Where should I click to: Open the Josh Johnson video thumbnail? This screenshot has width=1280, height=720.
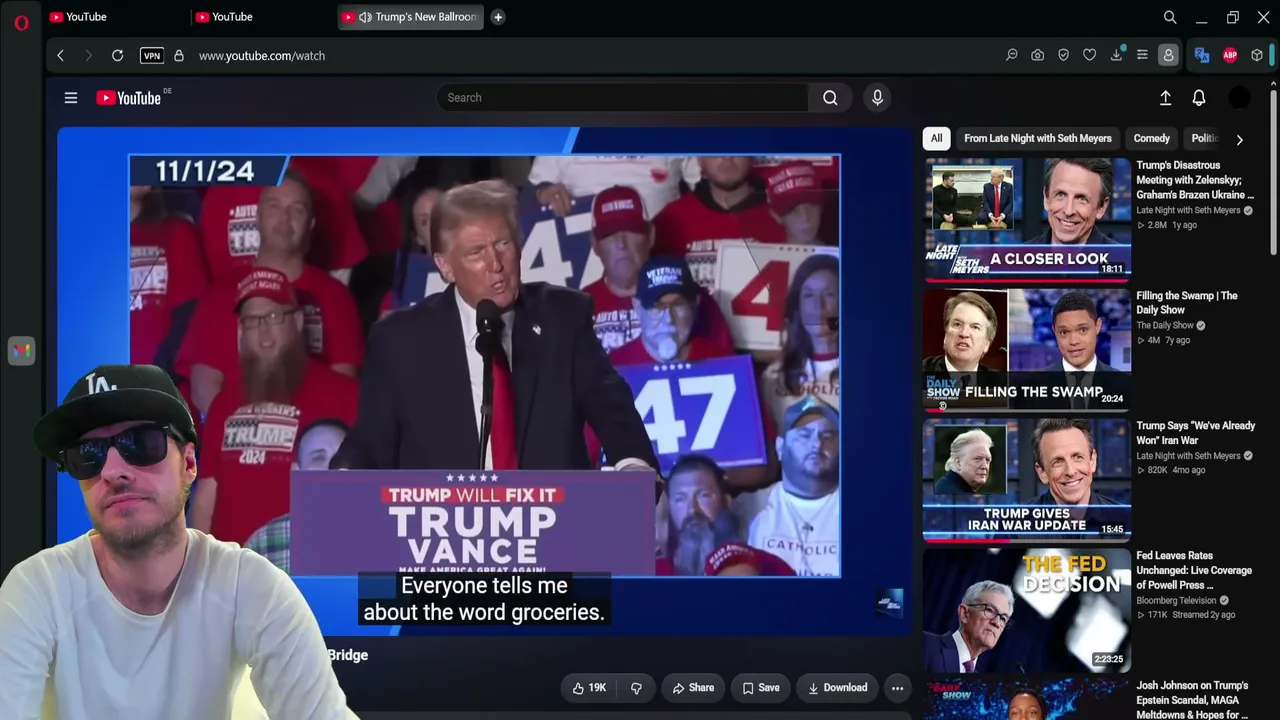(x=1027, y=699)
